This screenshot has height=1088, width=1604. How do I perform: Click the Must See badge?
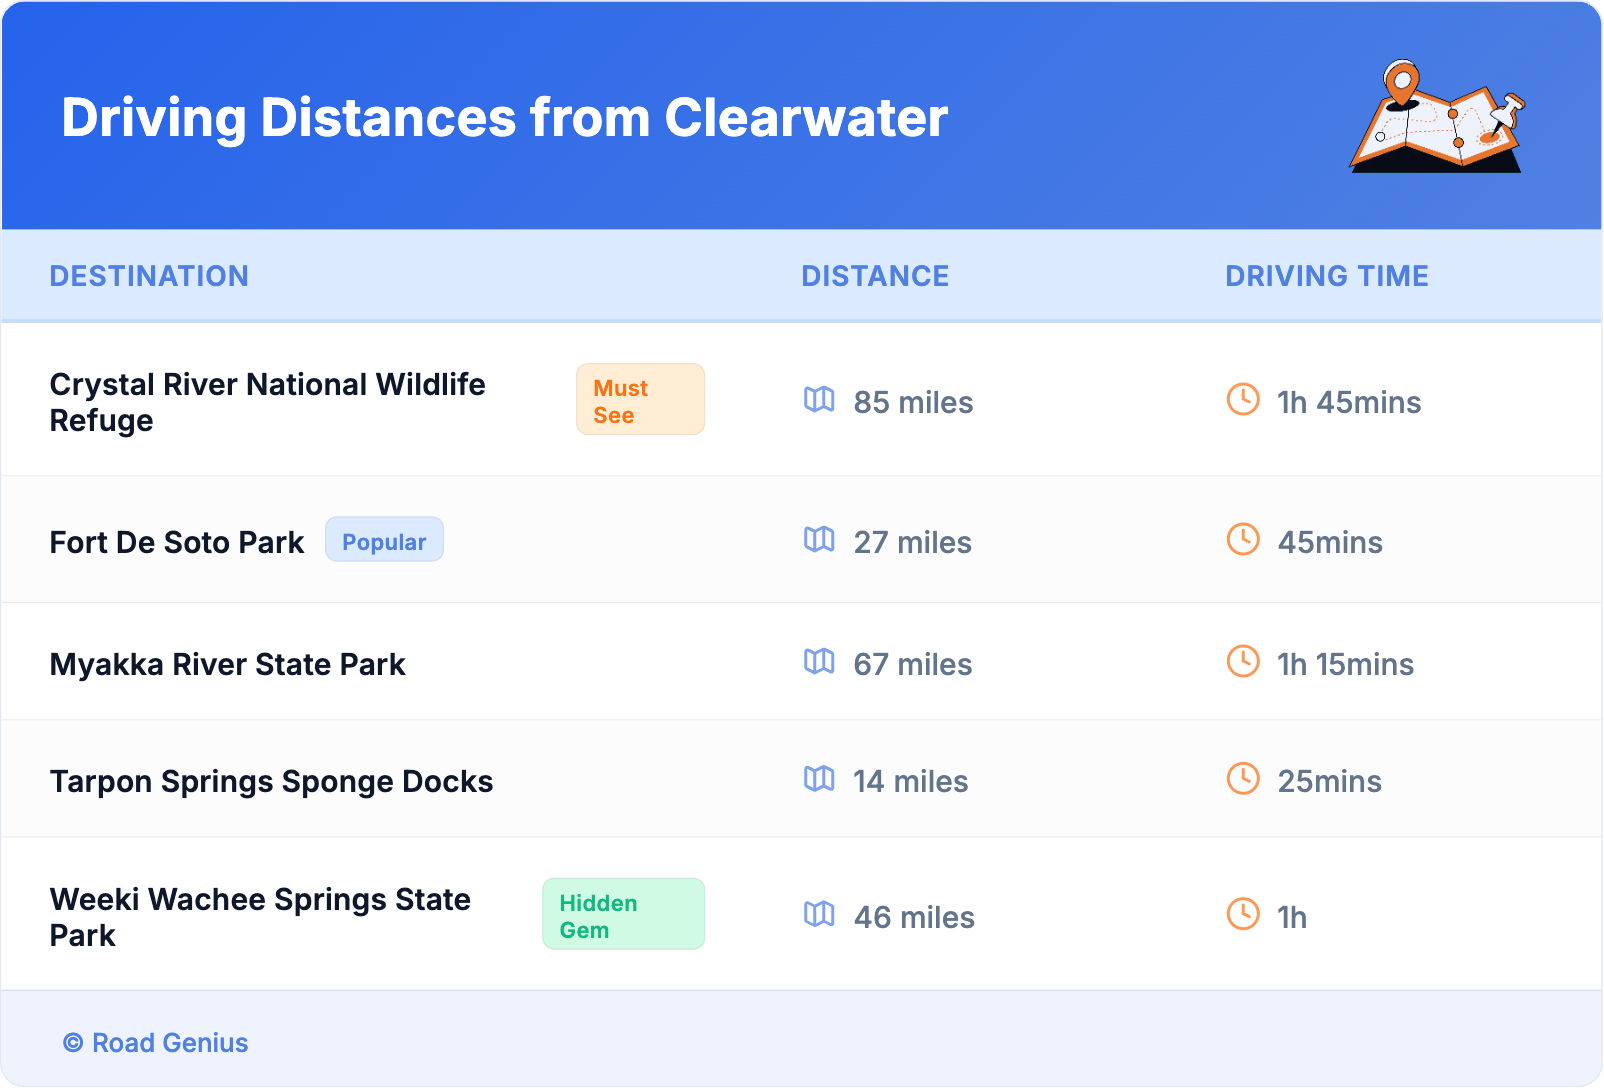(x=640, y=400)
